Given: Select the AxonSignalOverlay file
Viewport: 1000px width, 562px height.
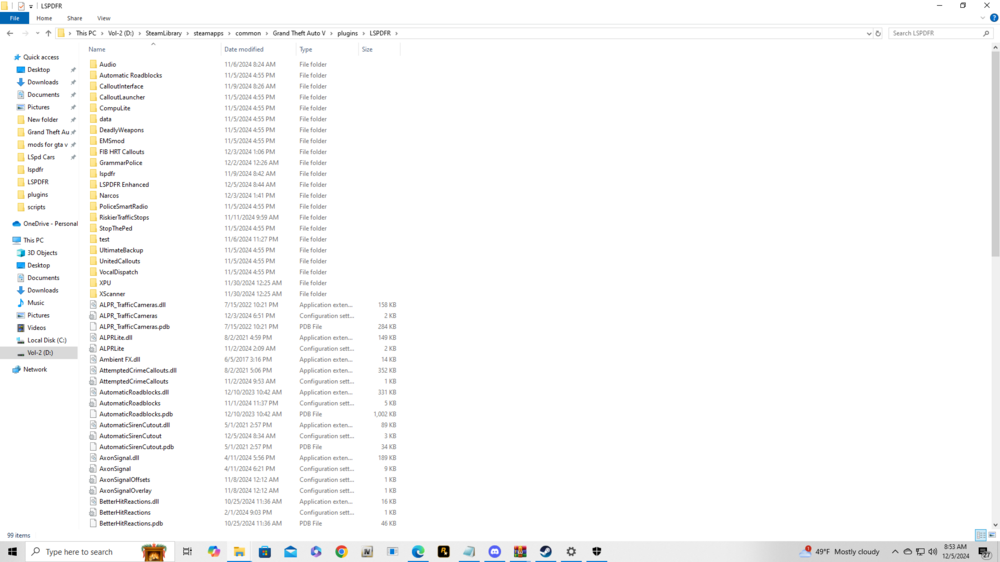Looking at the screenshot, I should point(125,491).
